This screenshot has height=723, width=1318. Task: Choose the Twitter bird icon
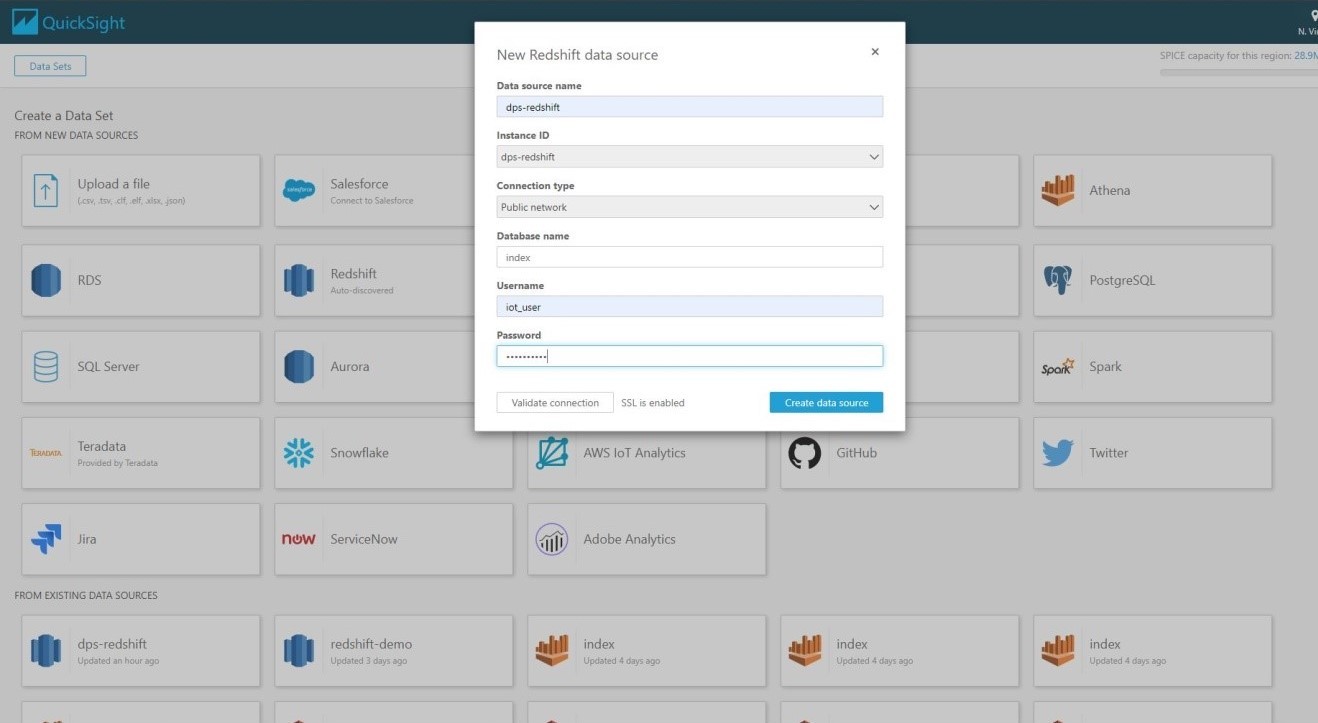pyautogui.click(x=1058, y=453)
